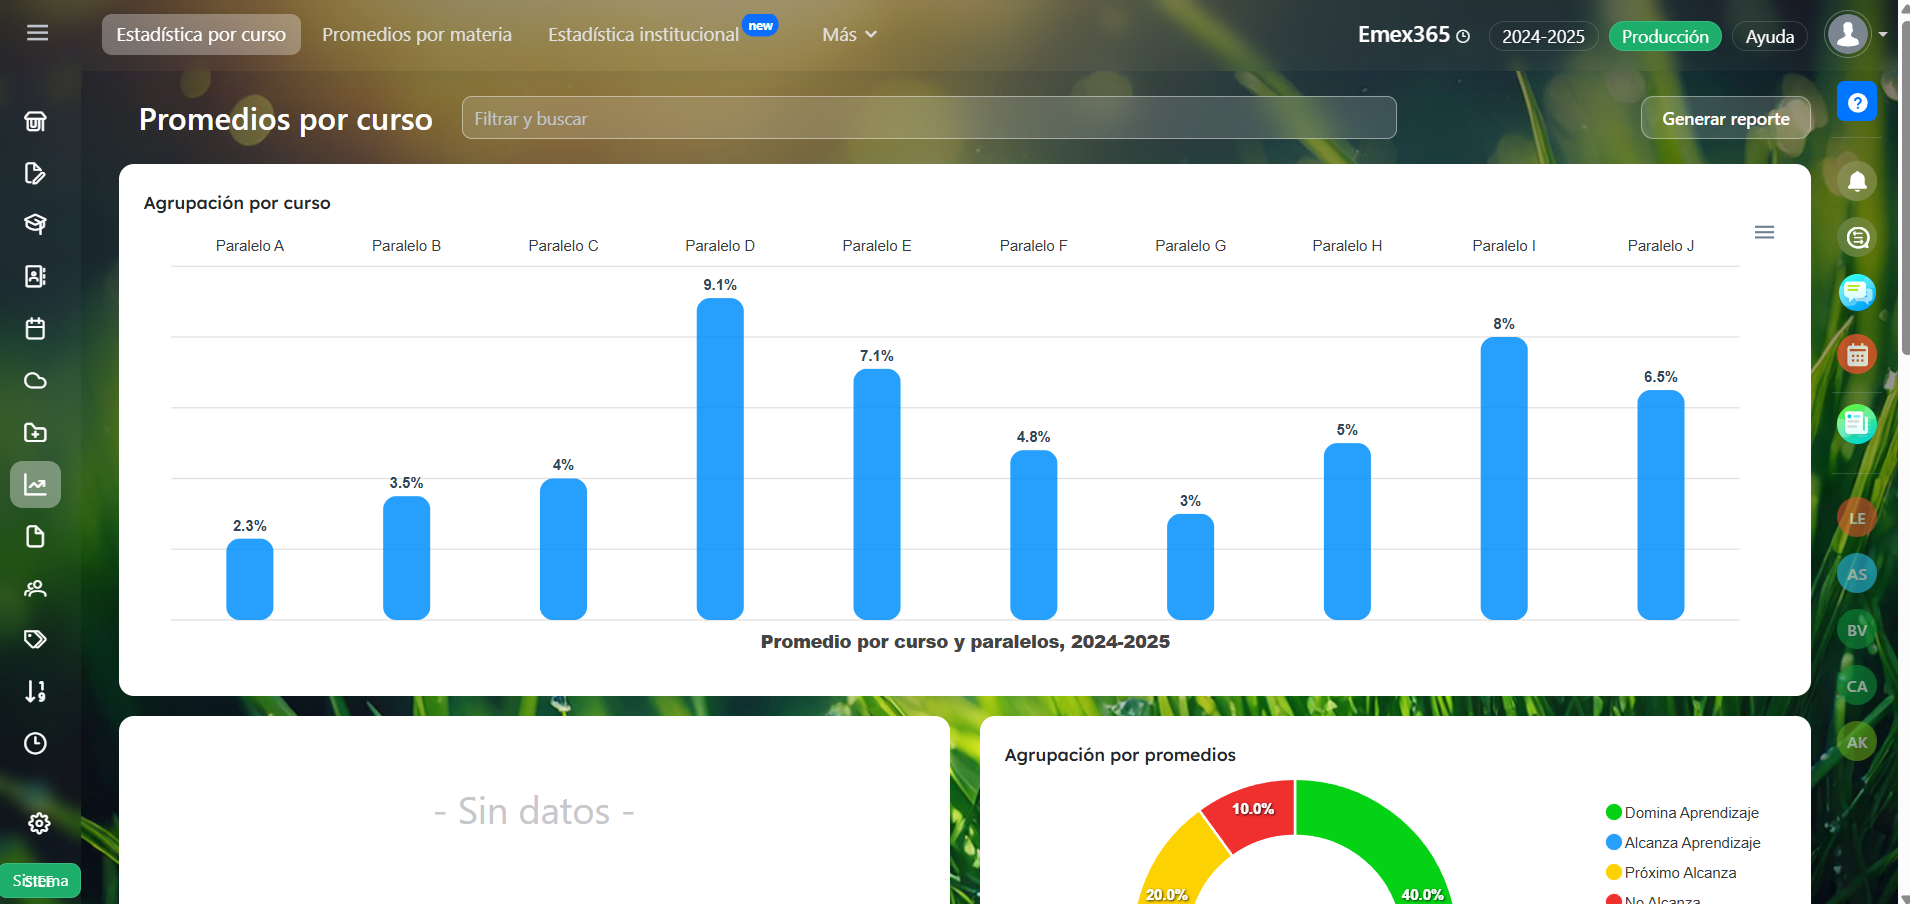This screenshot has width=1910, height=904.
Task: Open the orange calendar icon on the right
Action: [1857, 354]
